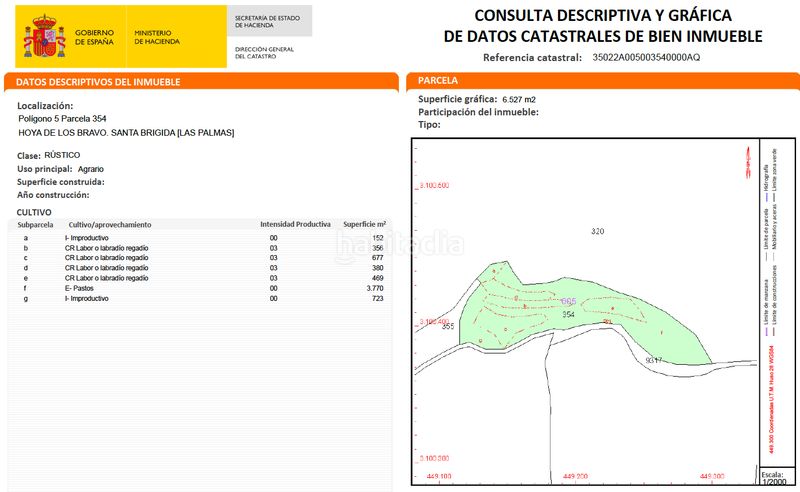The width and height of the screenshot is (800, 492).
Task: Click the Dirección General del Catastro text
Action: [265, 52]
